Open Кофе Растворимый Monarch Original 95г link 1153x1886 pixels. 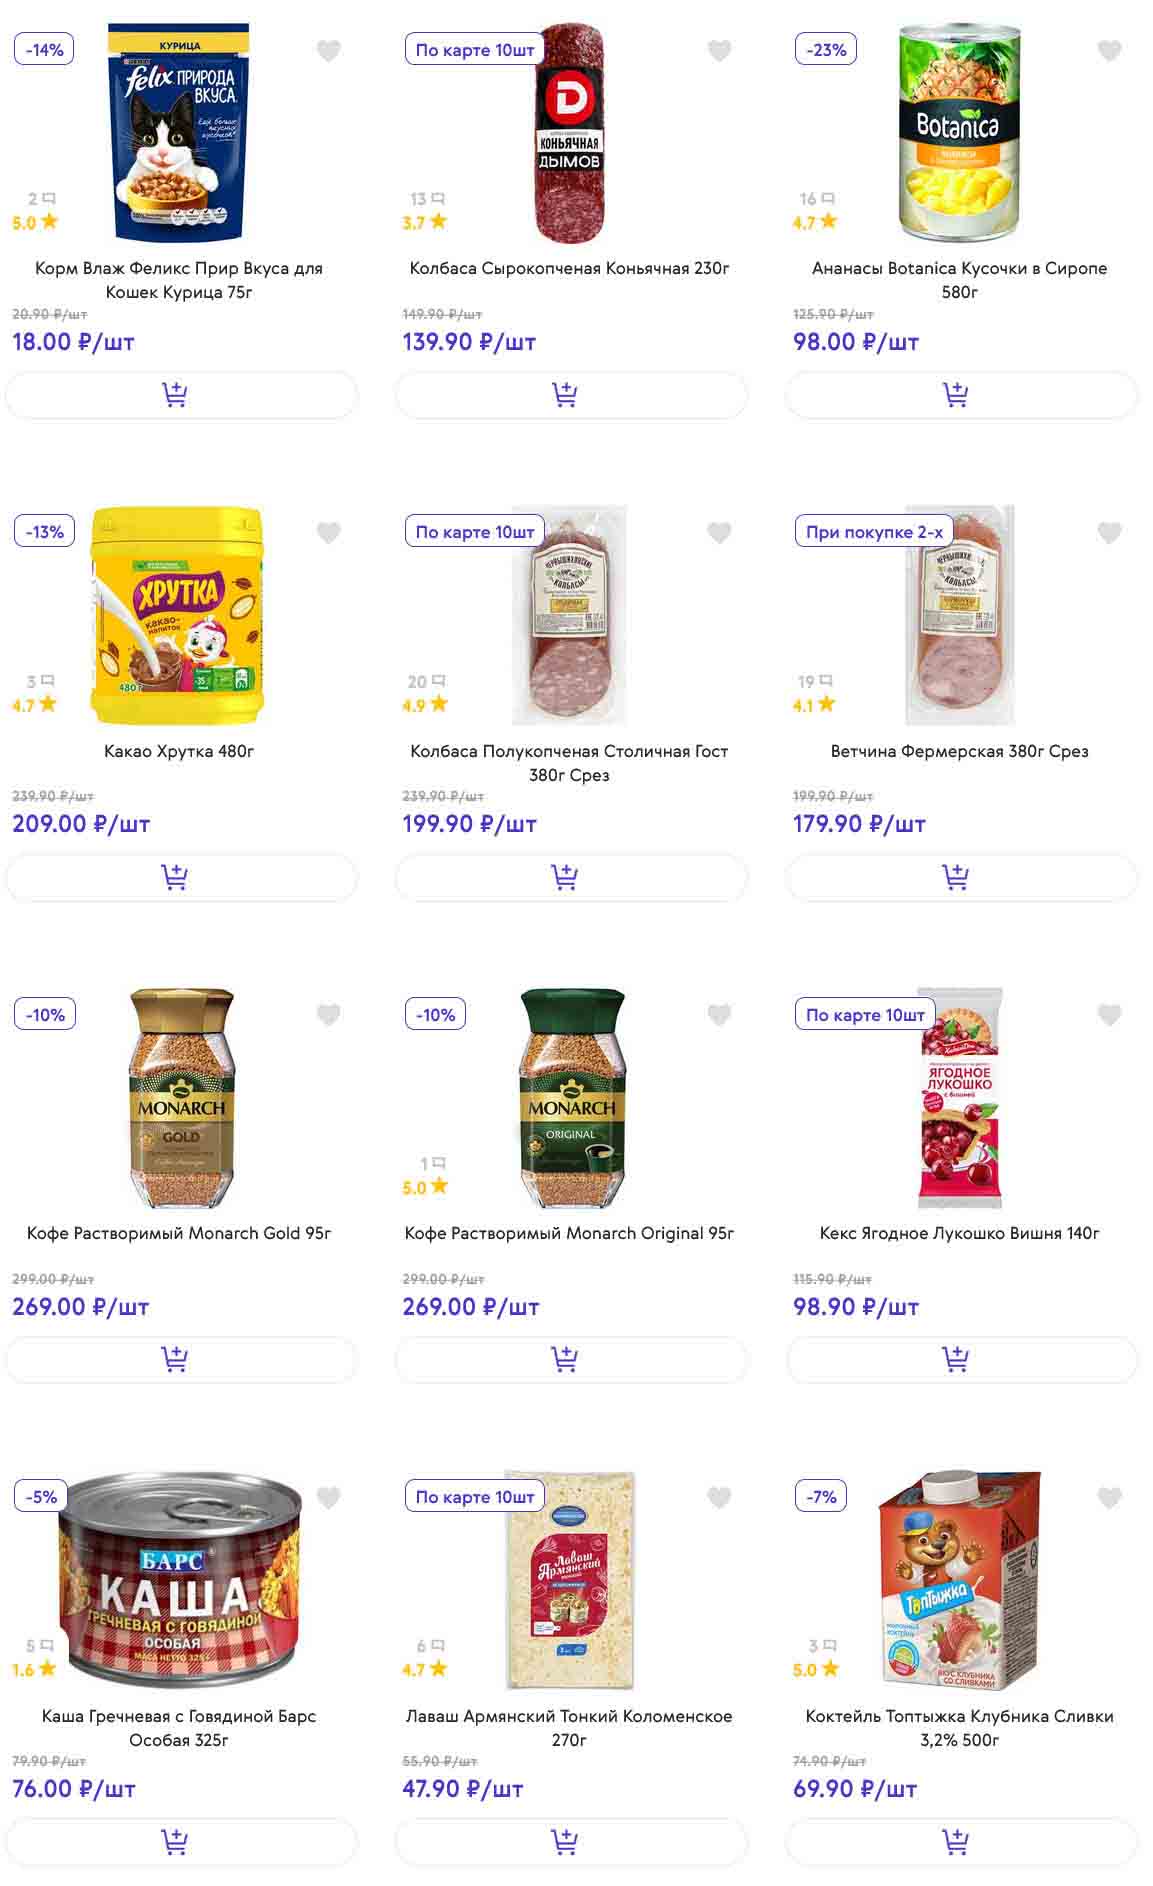(x=569, y=1233)
